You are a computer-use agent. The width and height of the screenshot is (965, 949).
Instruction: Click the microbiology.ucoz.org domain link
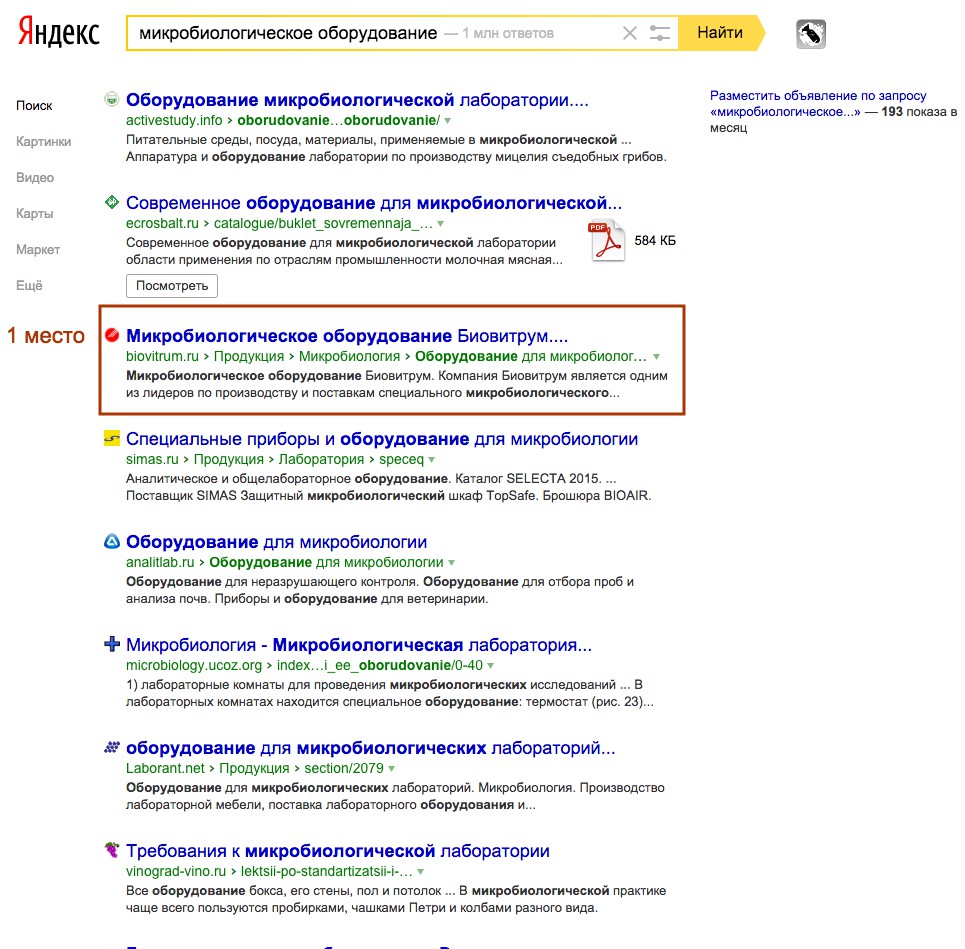point(194,665)
